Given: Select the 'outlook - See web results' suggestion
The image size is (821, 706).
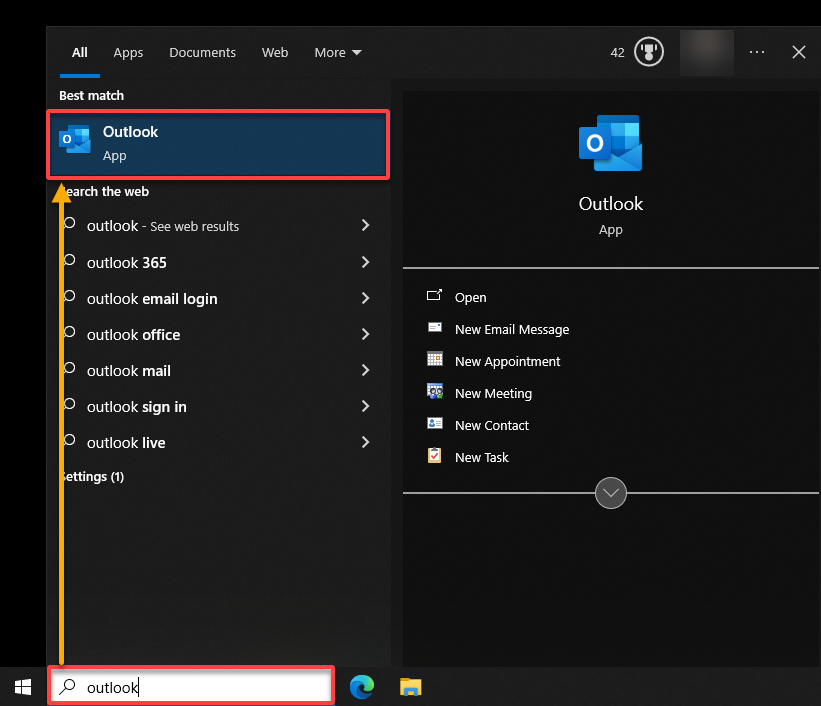Looking at the screenshot, I should pos(163,226).
